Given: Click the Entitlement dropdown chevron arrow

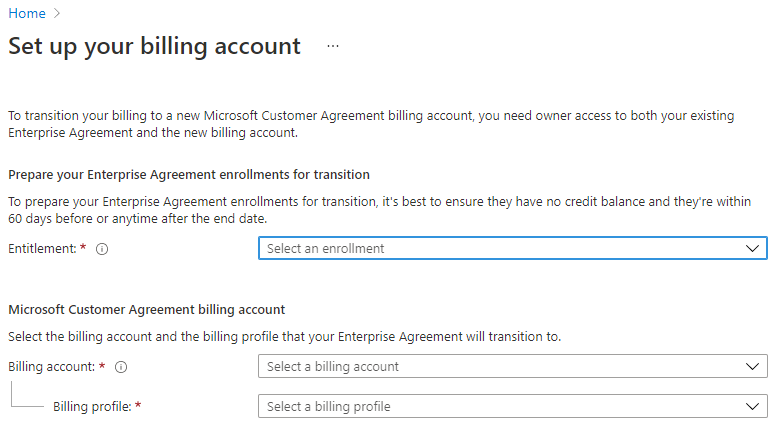Looking at the screenshot, I should (x=753, y=248).
